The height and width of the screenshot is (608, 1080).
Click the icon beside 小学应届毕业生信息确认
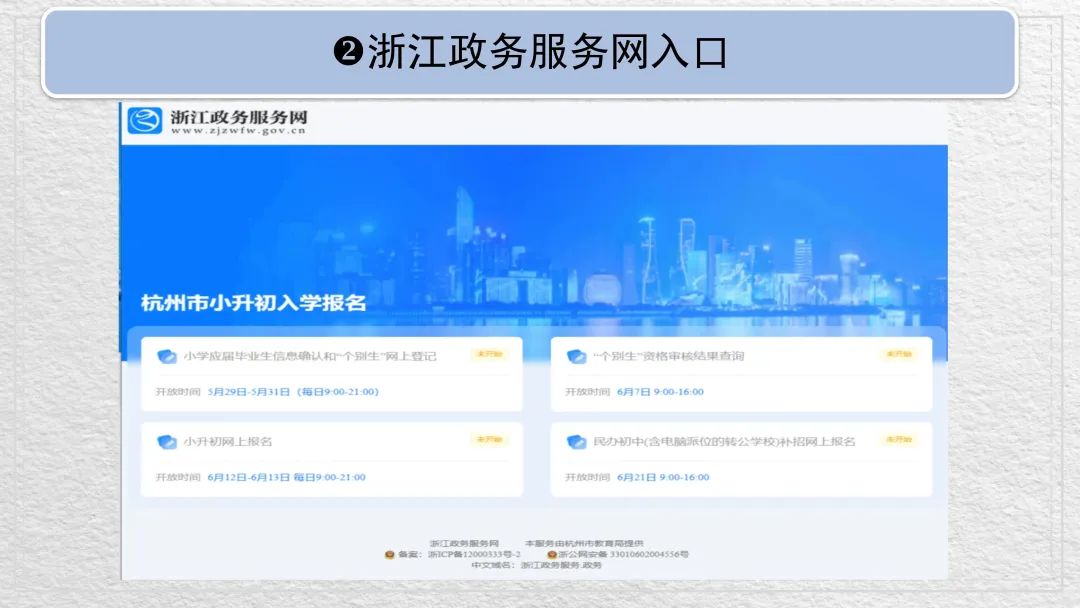click(167, 356)
